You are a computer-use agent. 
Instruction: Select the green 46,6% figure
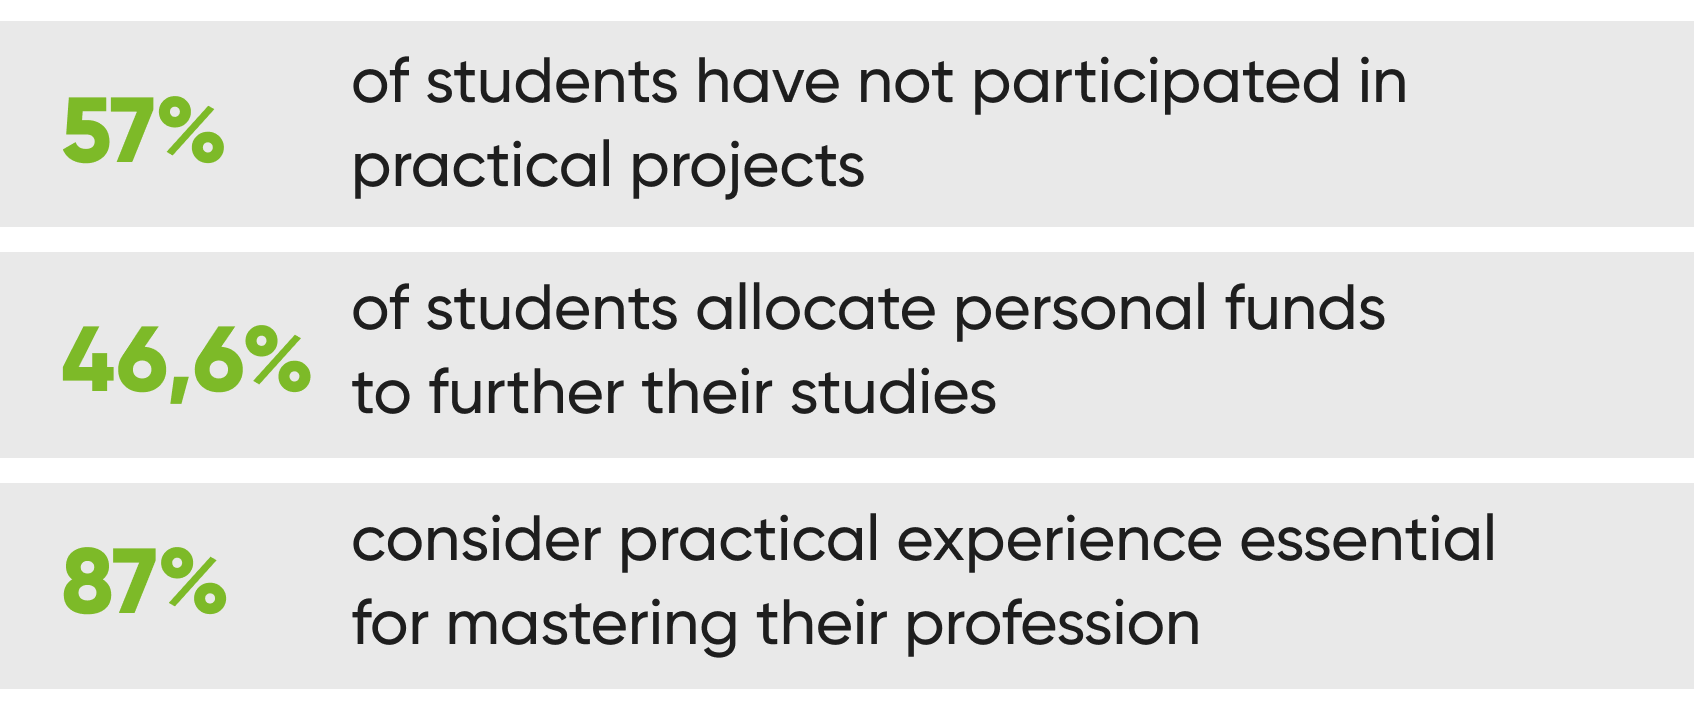[186, 362]
